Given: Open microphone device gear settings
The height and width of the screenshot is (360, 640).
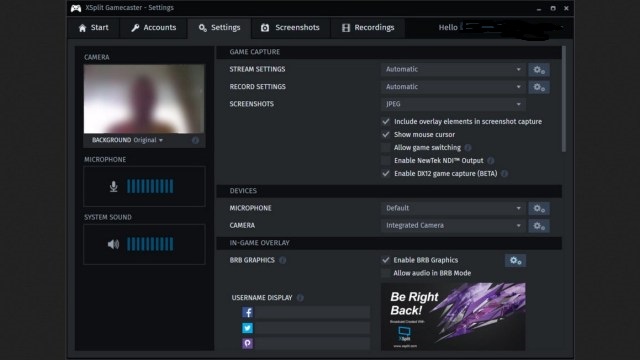Looking at the screenshot, I should tap(539, 209).
